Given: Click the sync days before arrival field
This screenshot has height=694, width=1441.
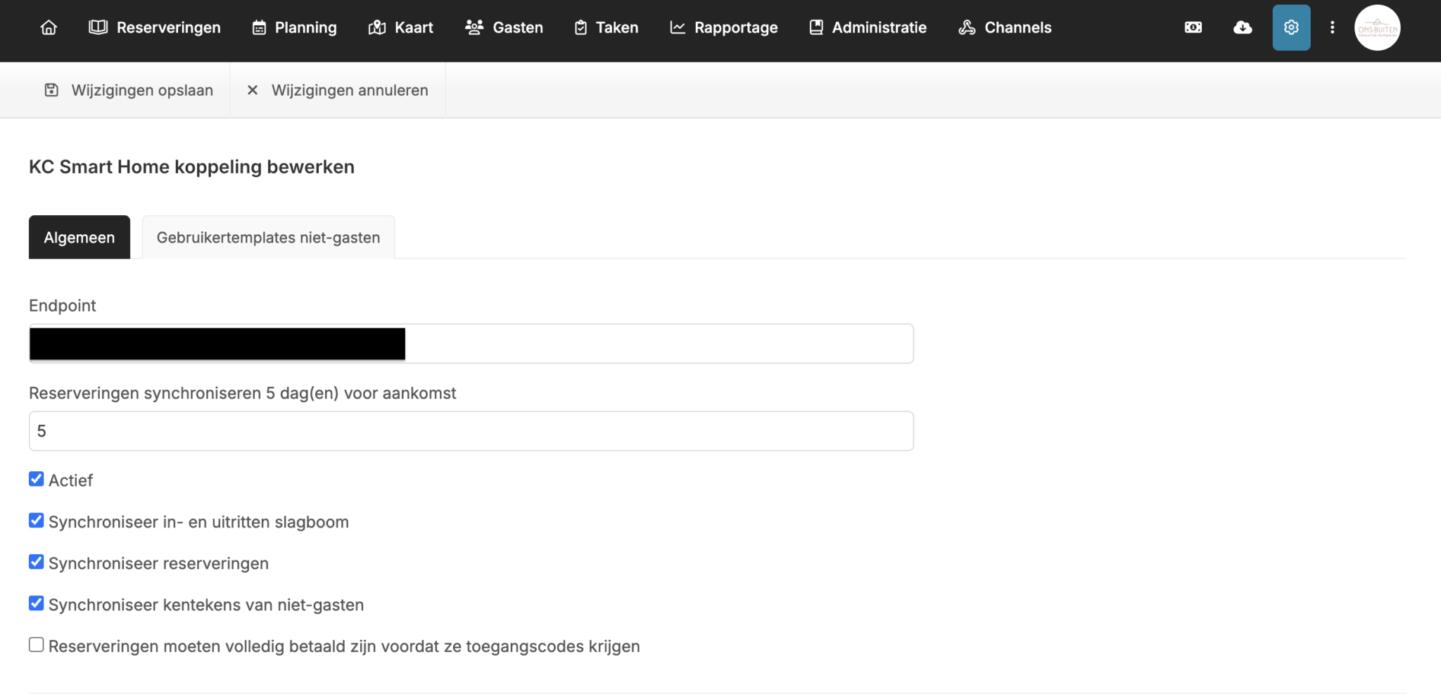Looking at the screenshot, I should pyautogui.click(x=471, y=431).
